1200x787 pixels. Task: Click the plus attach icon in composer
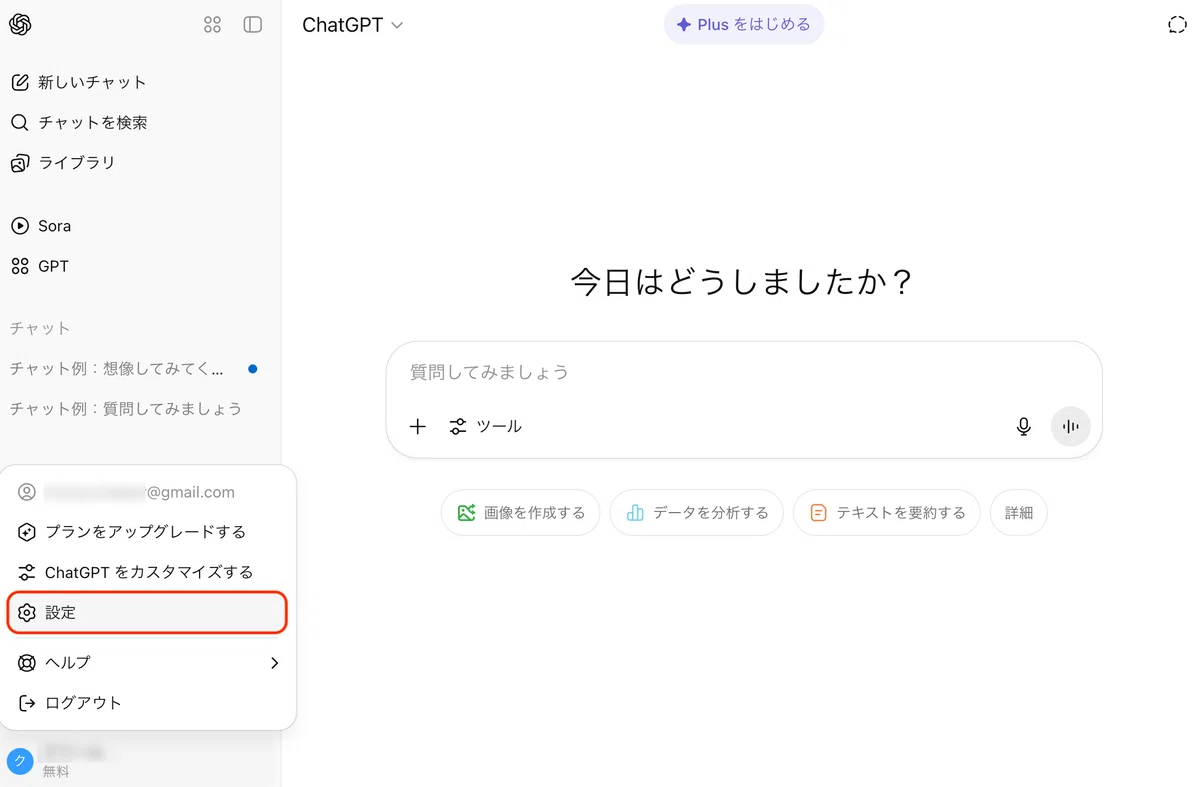coord(418,426)
